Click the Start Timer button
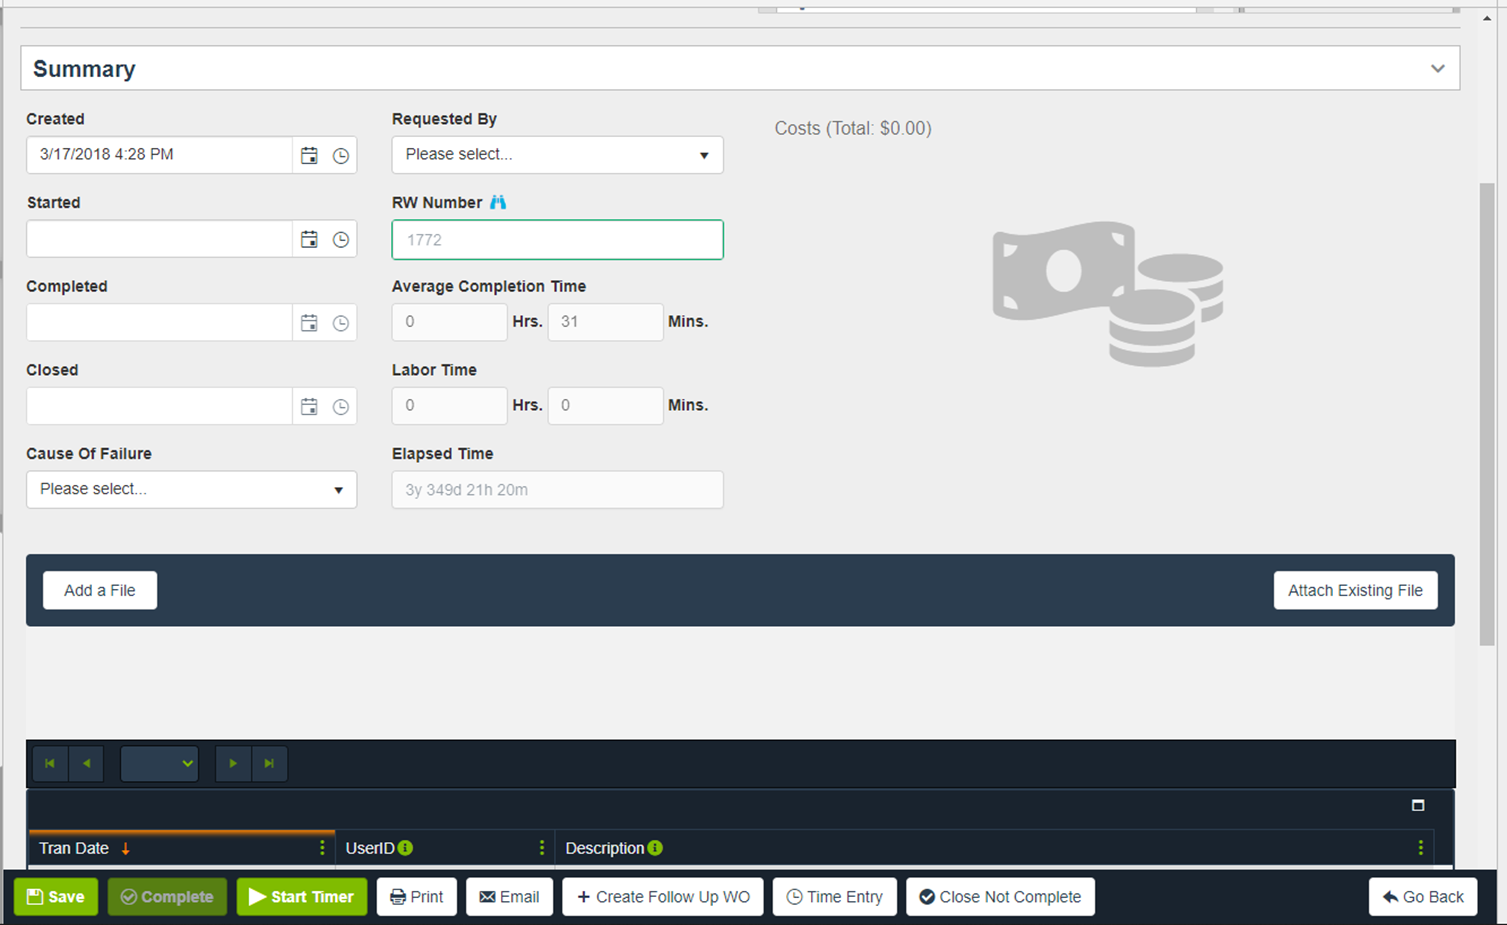 [x=302, y=897]
